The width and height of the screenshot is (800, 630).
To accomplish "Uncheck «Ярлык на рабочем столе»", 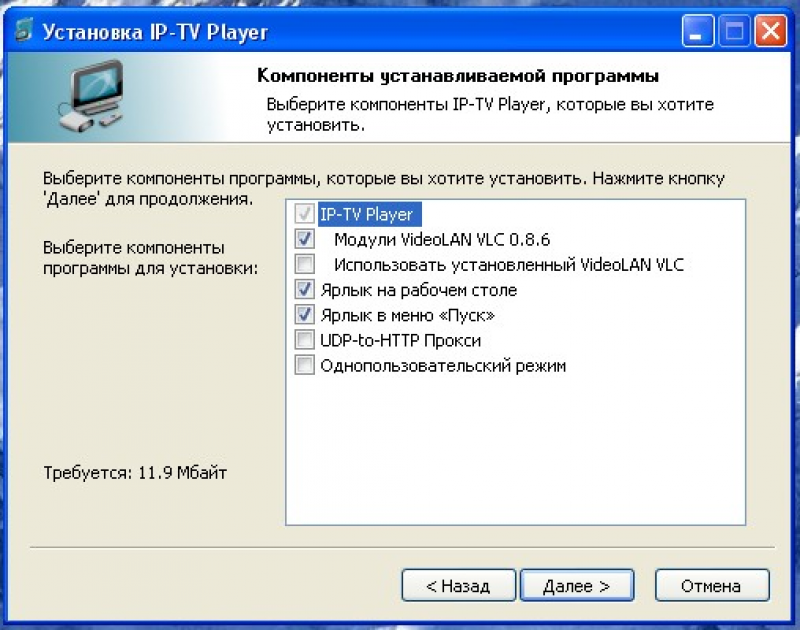I will coord(302,289).
